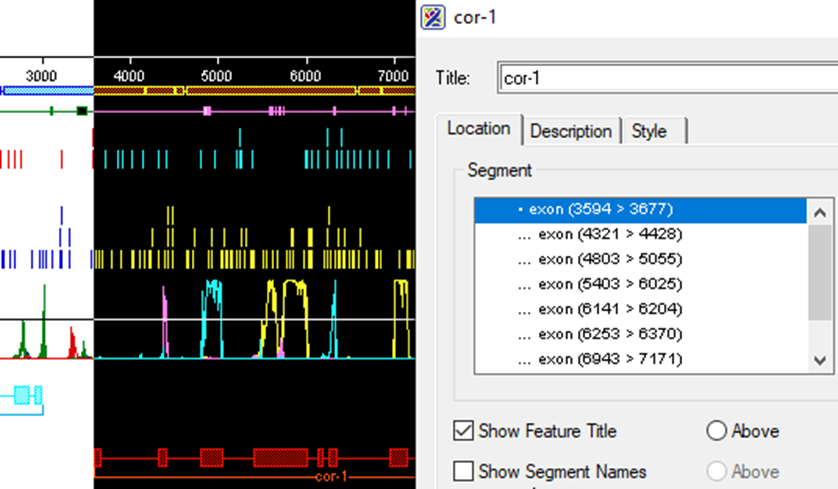Select exon (3594 > 3677) segment
This screenshot has height=489, width=838.
point(595,210)
